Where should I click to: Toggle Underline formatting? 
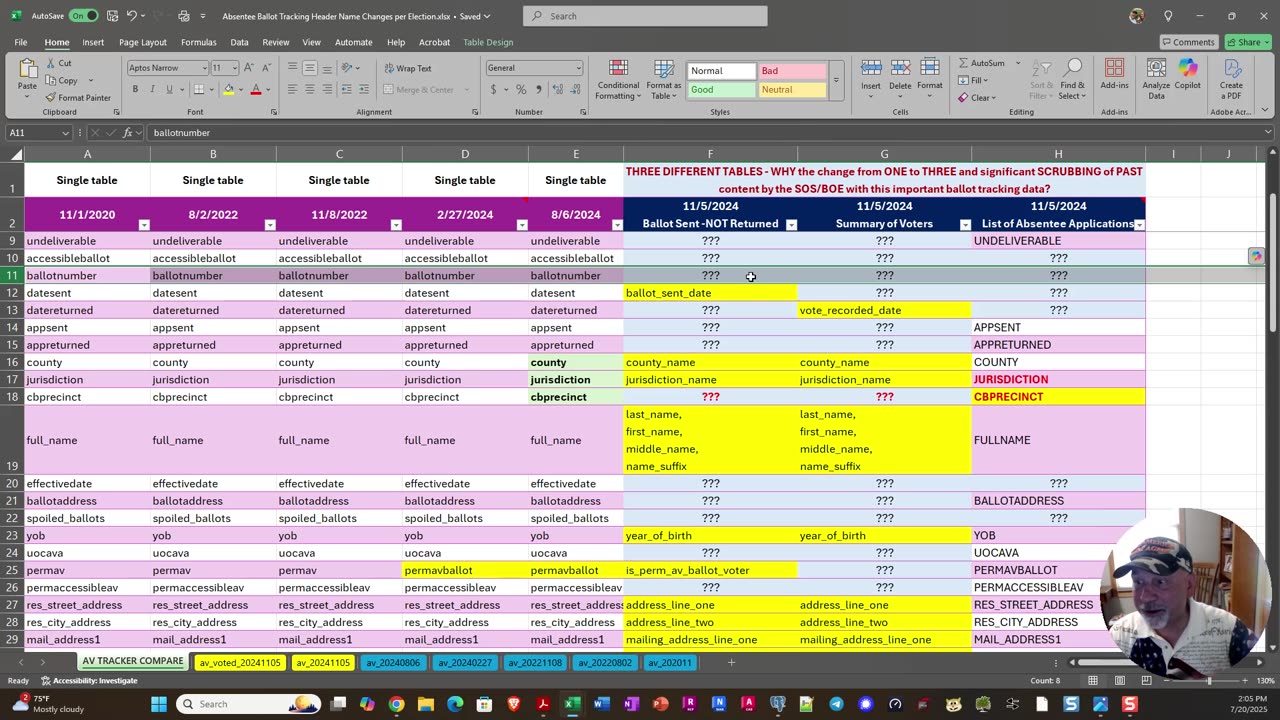[x=168, y=89]
